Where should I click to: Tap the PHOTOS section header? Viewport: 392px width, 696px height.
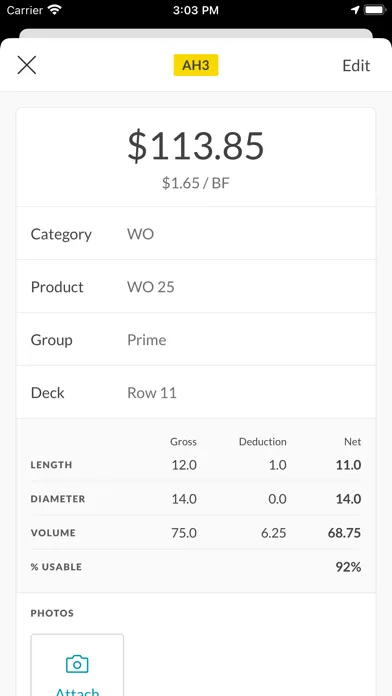point(52,613)
